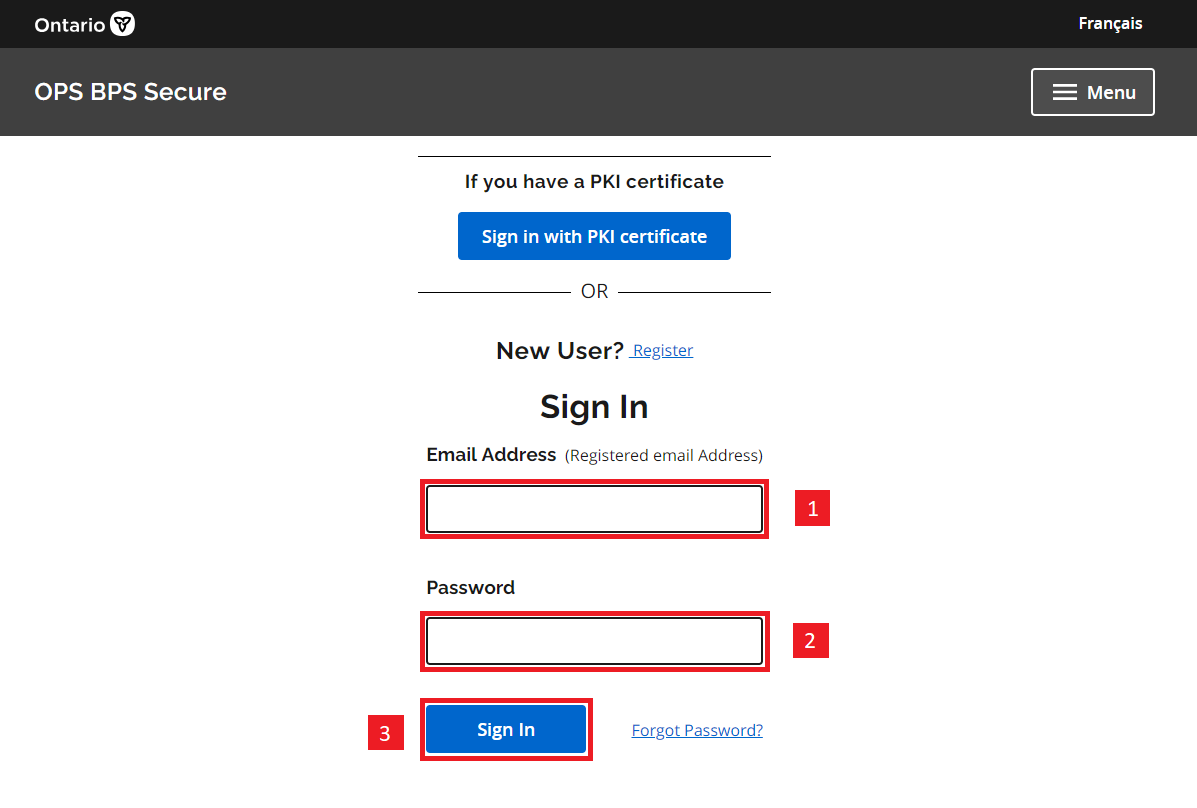Click the red number 3 marker
Viewport: 1197px width, 808px height.
(x=385, y=734)
